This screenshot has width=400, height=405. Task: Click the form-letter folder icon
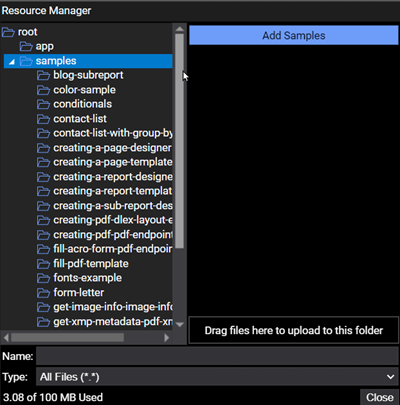43,293
